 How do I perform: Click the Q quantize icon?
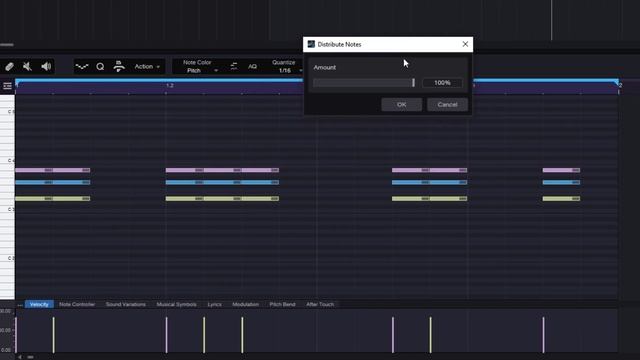[100, 67]
